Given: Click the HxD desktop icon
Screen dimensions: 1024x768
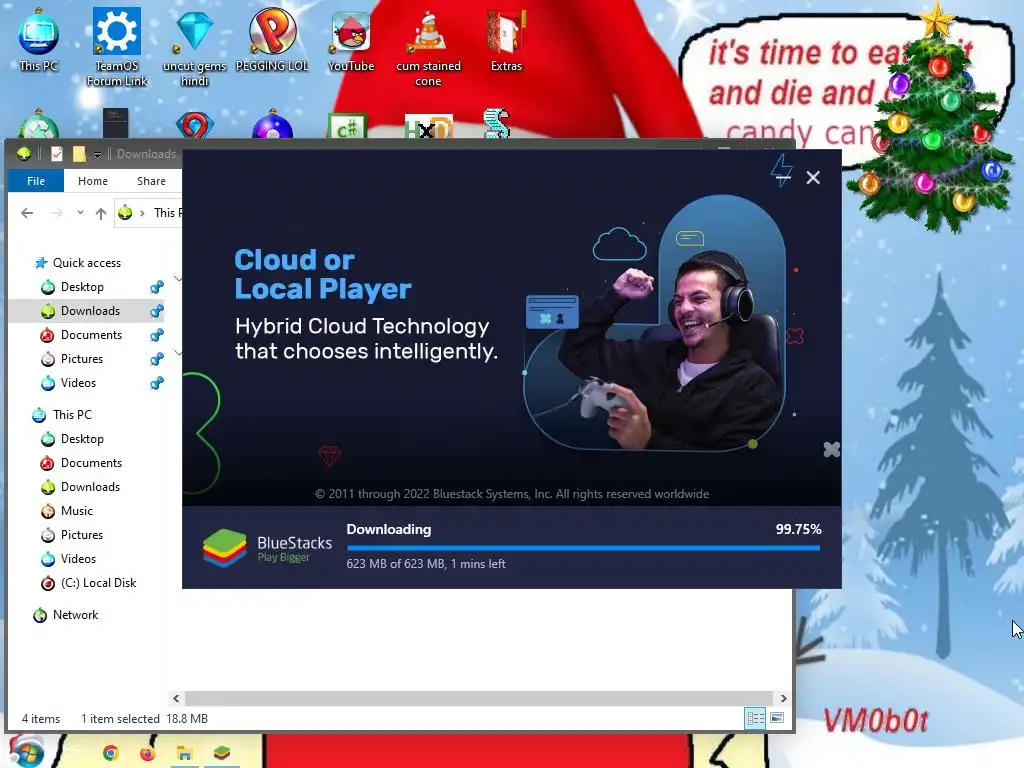Looking at the screenshot, I should click(428, 127).
